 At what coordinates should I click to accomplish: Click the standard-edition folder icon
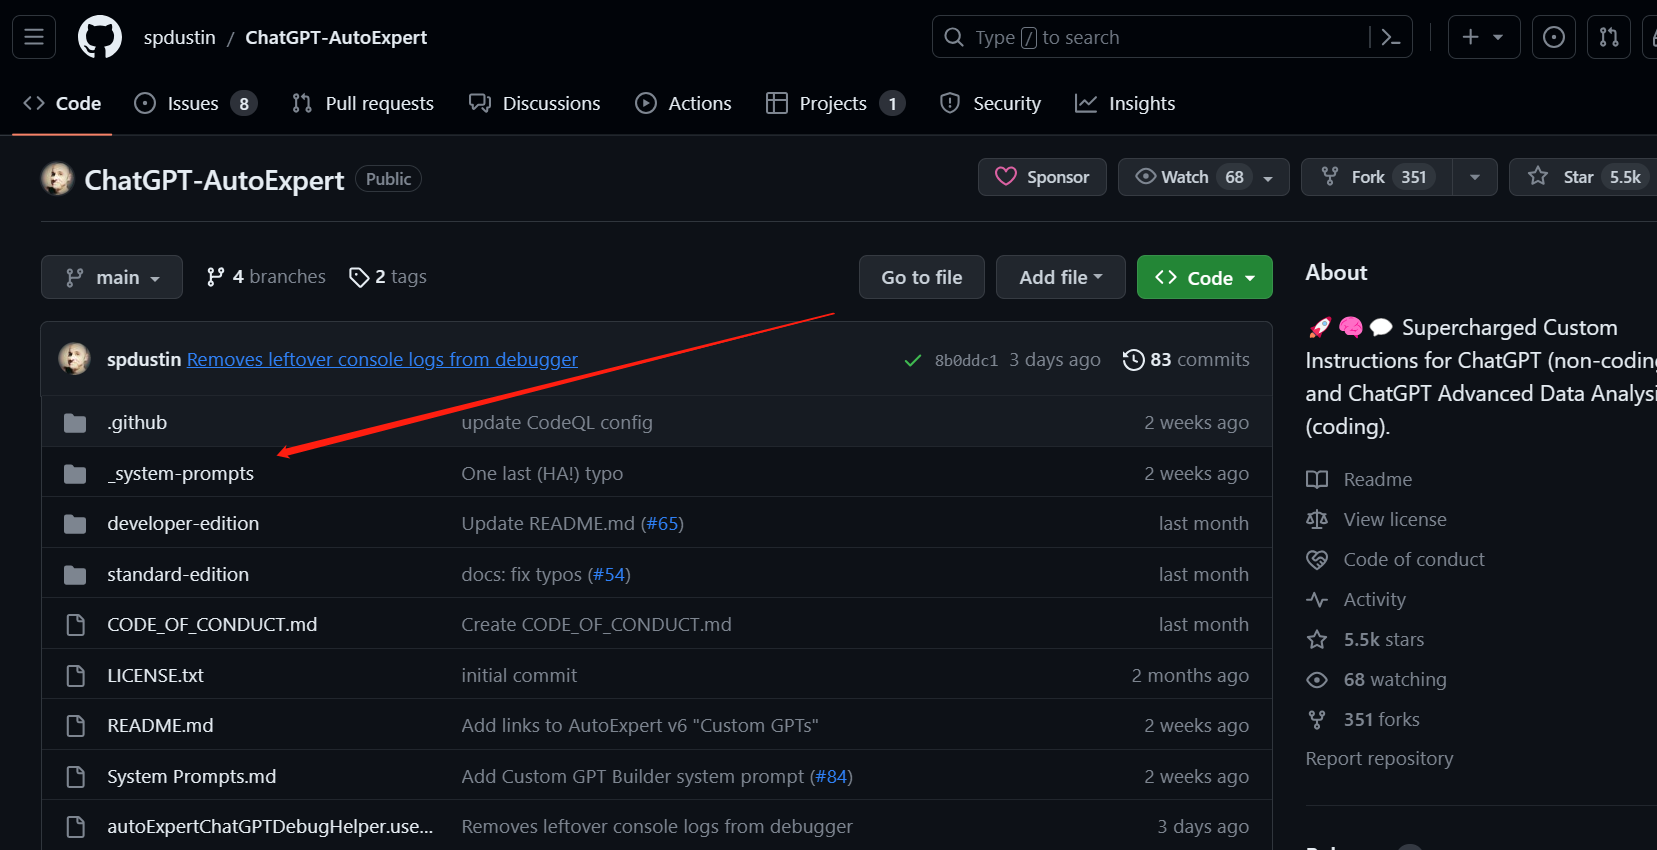coord(75,575)
